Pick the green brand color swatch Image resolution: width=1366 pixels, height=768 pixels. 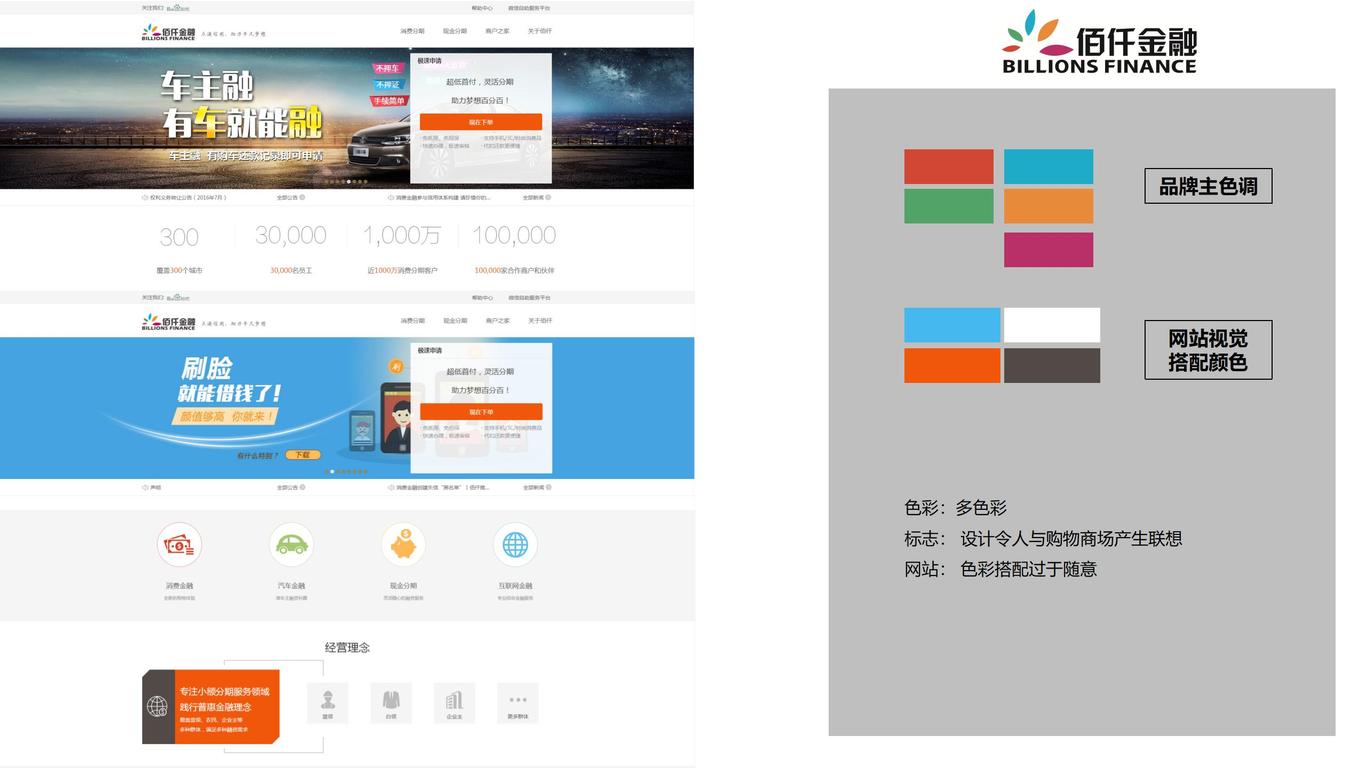pos(949,206)
